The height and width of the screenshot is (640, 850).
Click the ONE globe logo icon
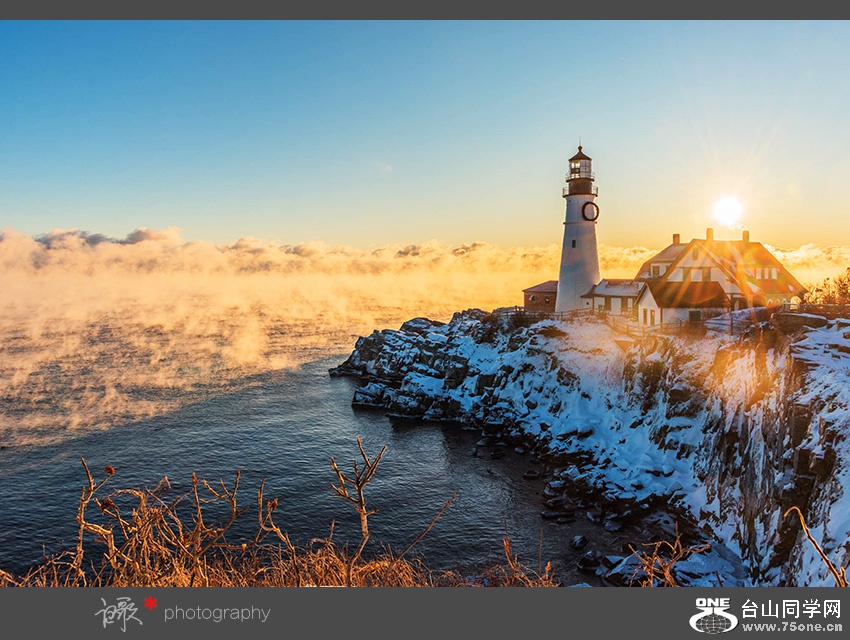pyautogui.click(x=712, y=614)
